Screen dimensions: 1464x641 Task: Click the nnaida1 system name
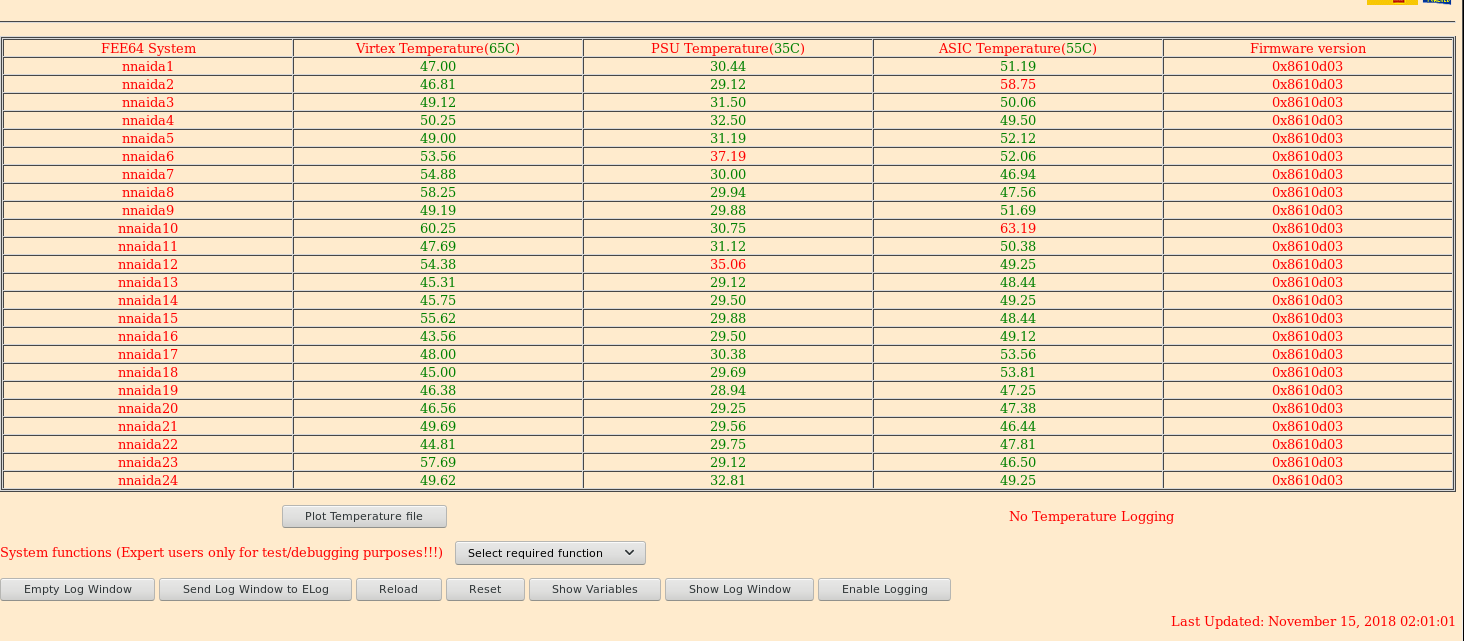pyautogui.click(x=148, y=66)
